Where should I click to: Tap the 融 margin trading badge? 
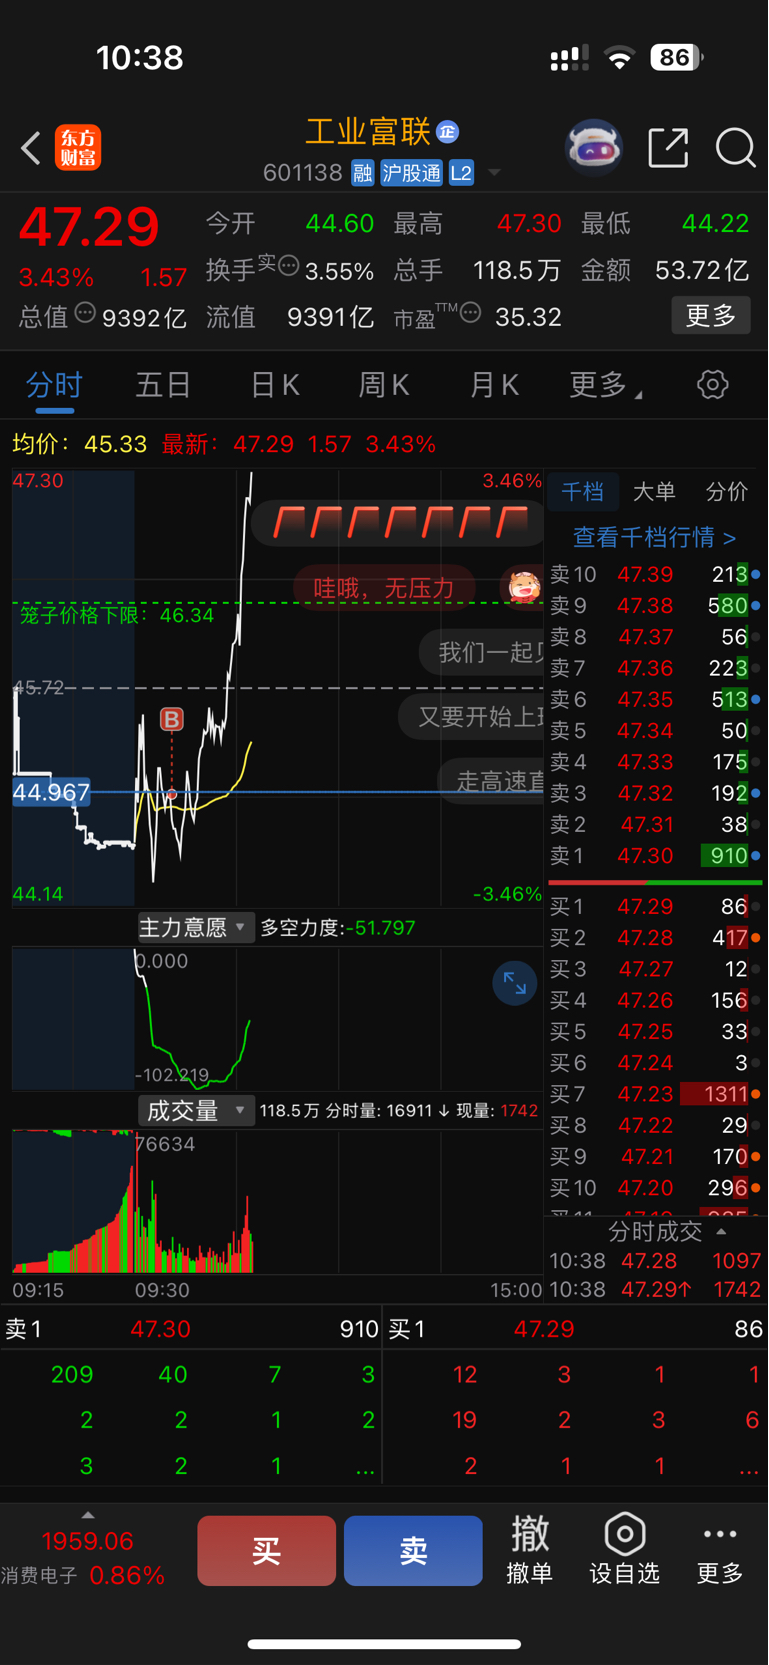pyautogui.click(x=362, y=173)
